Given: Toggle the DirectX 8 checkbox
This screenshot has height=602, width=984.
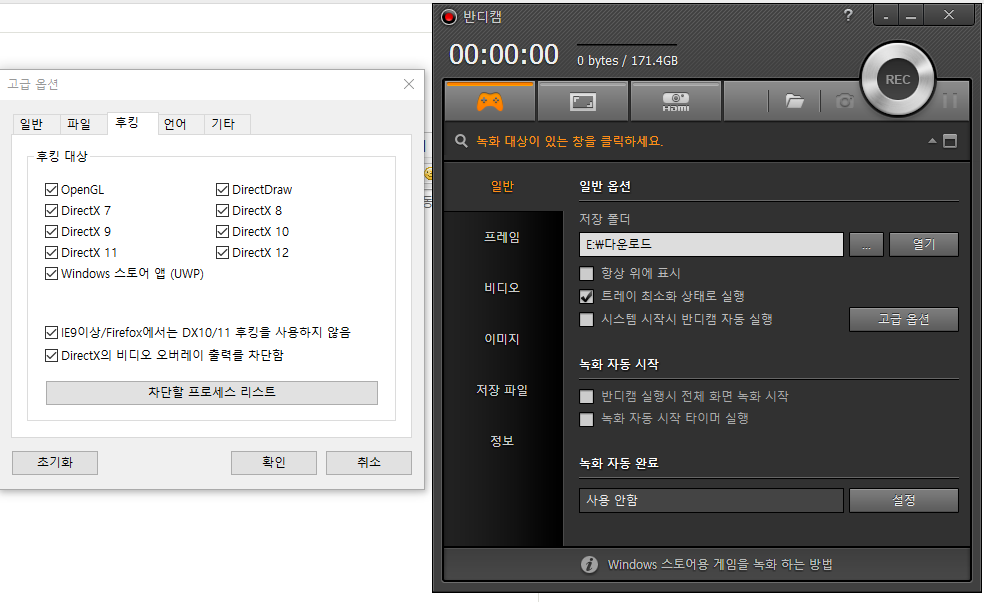Looking at the screenshot, I should [222, 210].
